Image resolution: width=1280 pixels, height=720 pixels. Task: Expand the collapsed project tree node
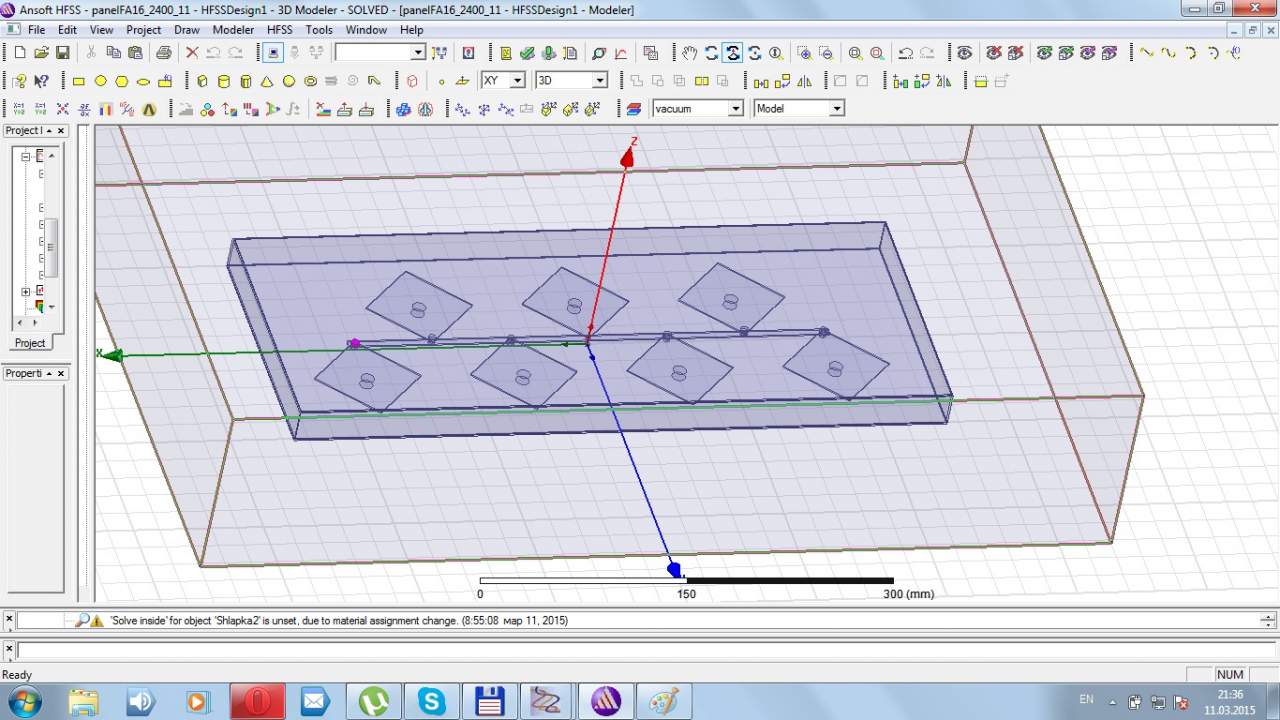[x=26, y=292]
